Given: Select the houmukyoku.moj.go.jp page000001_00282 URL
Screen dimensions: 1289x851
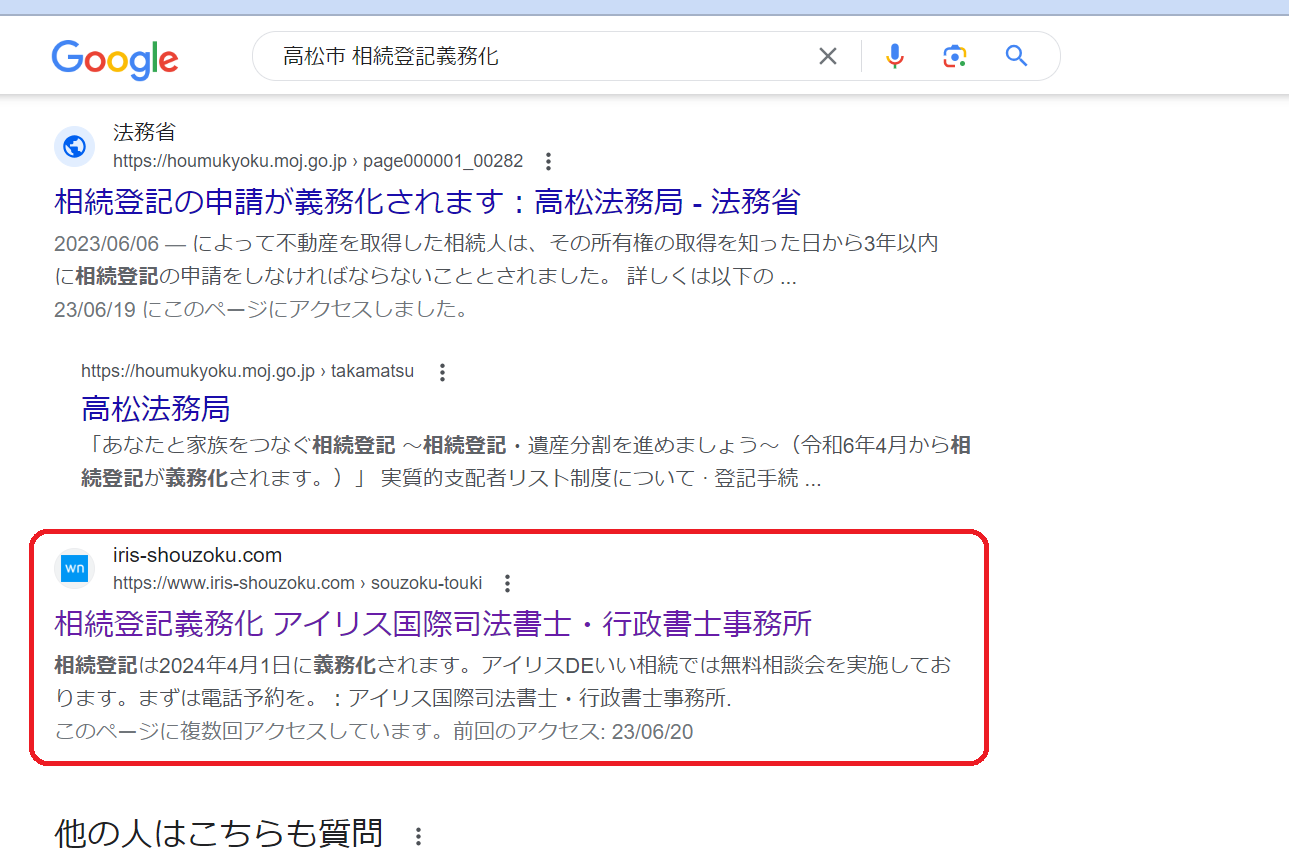Looking at the screenshot, I should coord(318,161).
